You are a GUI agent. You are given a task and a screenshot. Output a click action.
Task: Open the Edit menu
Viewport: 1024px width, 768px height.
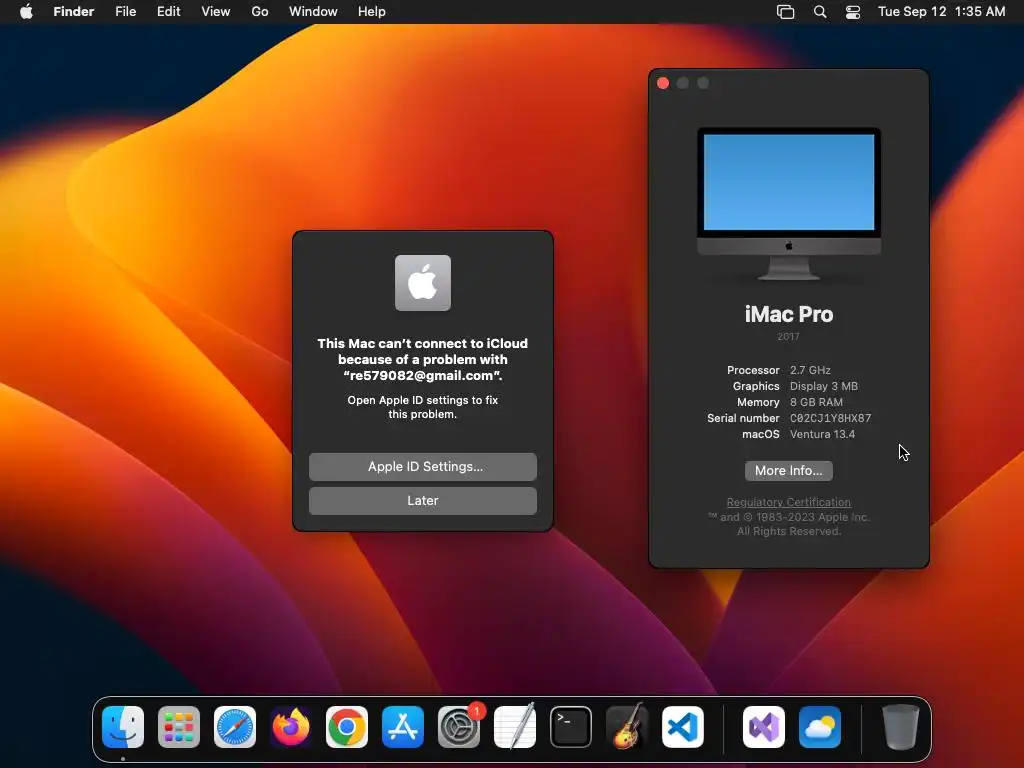point(168,12)
